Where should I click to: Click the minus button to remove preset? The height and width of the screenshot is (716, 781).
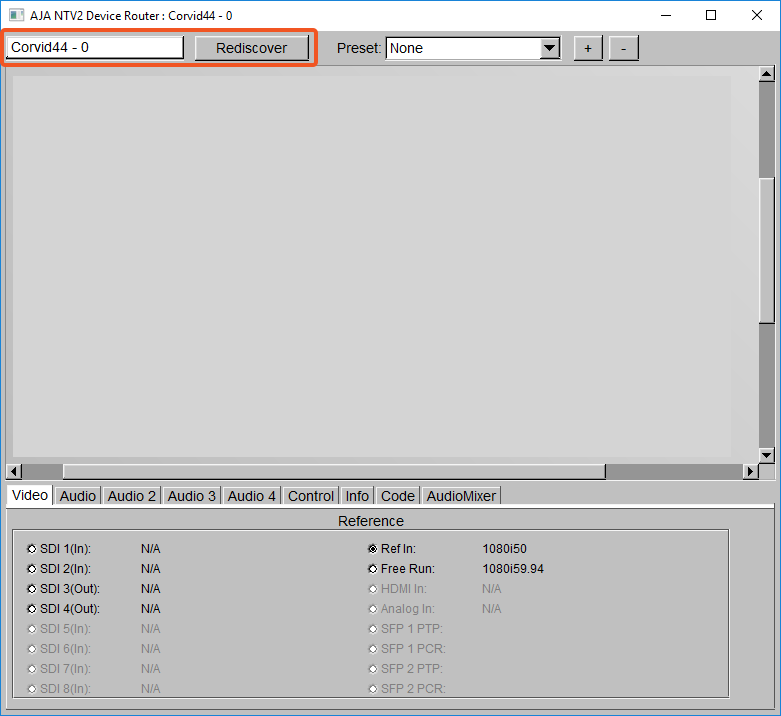623,48
